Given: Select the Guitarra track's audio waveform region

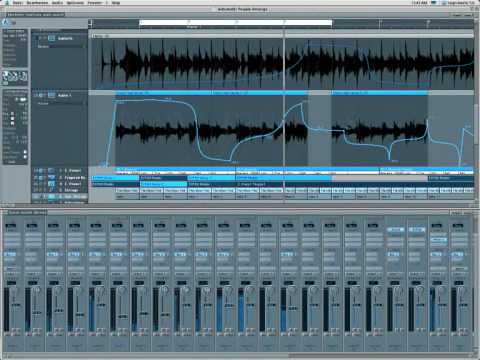Looking at the screenshot, I should (283, 63).
